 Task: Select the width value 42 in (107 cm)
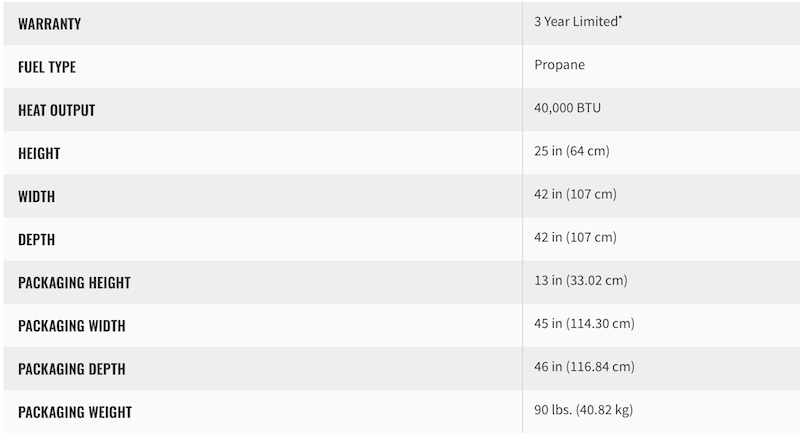pyautogui.click(x=576, y=194)
